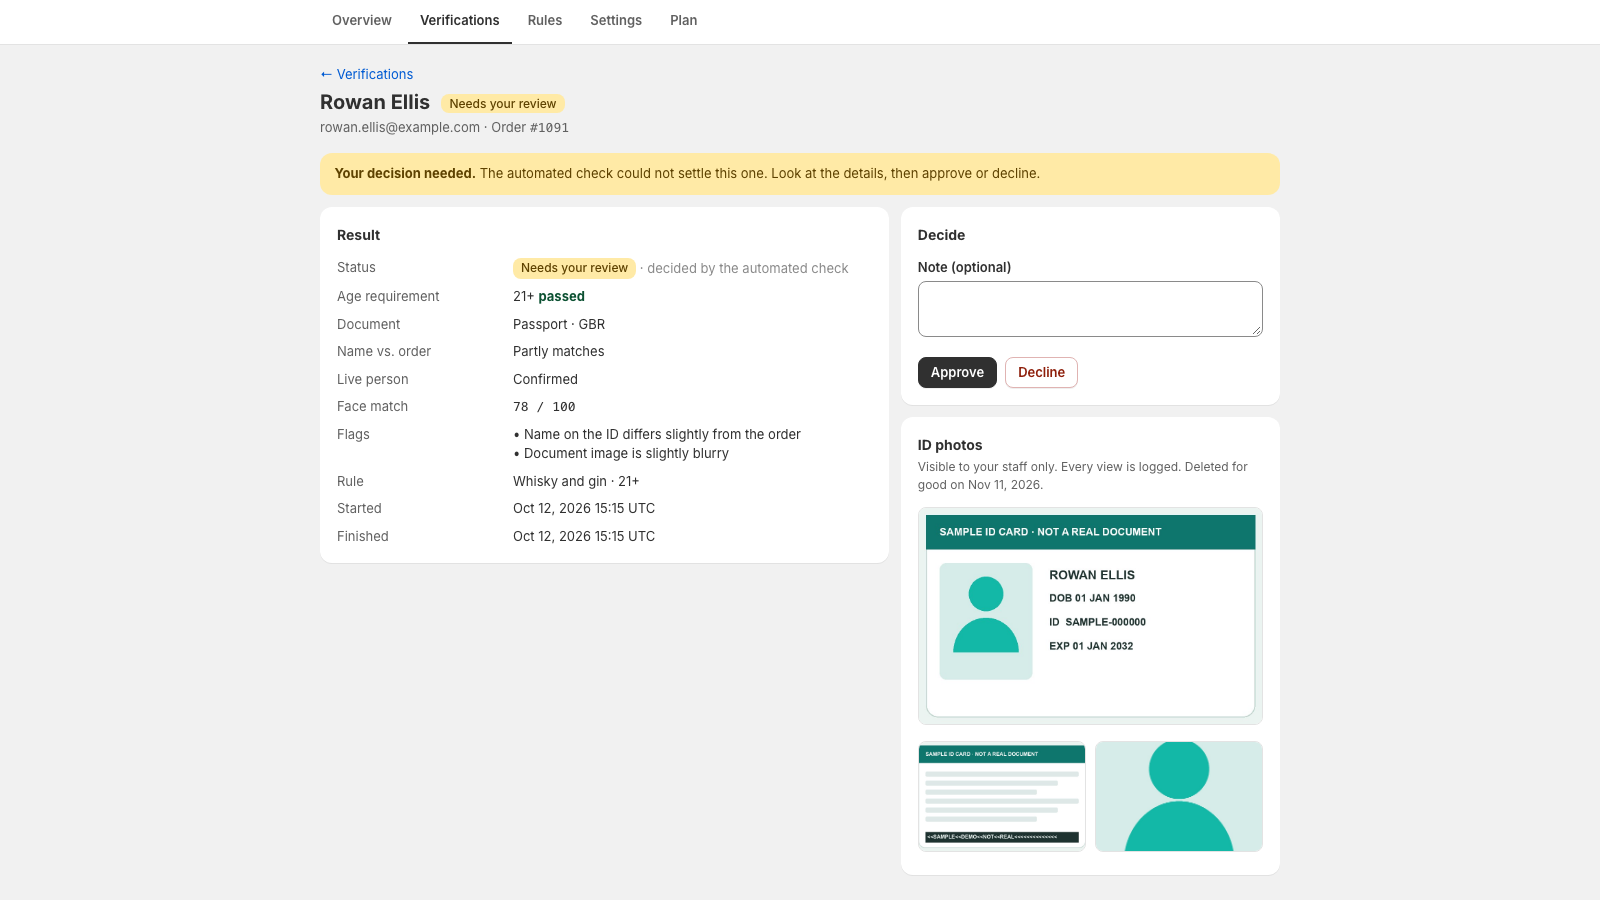The image size is (1600, 900).
Task: Click the 'Your decision needed.' banner text
Action: coord(405,173)
